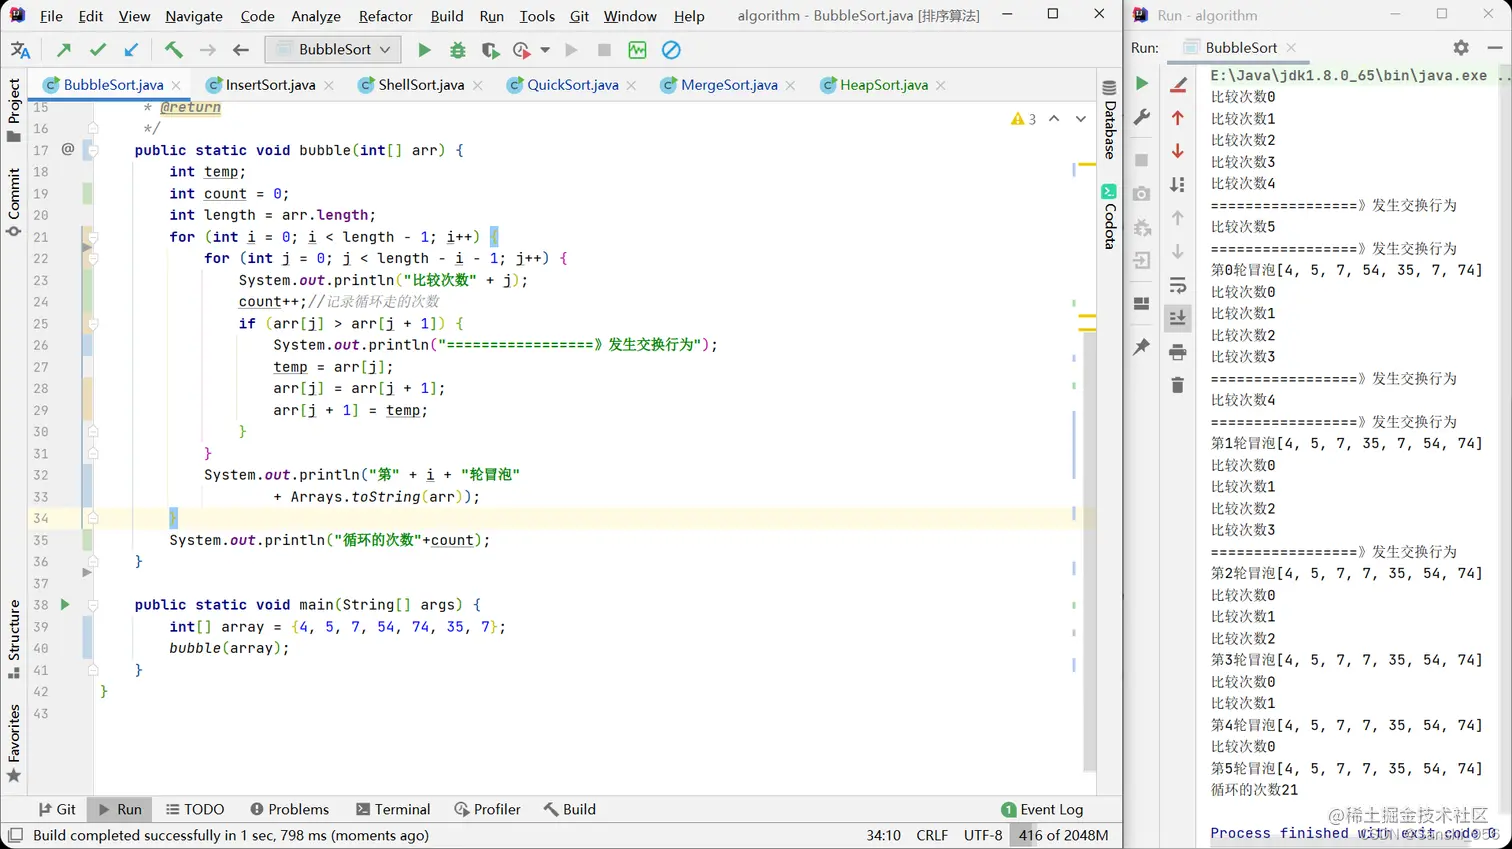Close the InsertSort.java tab

pos(329,86)
